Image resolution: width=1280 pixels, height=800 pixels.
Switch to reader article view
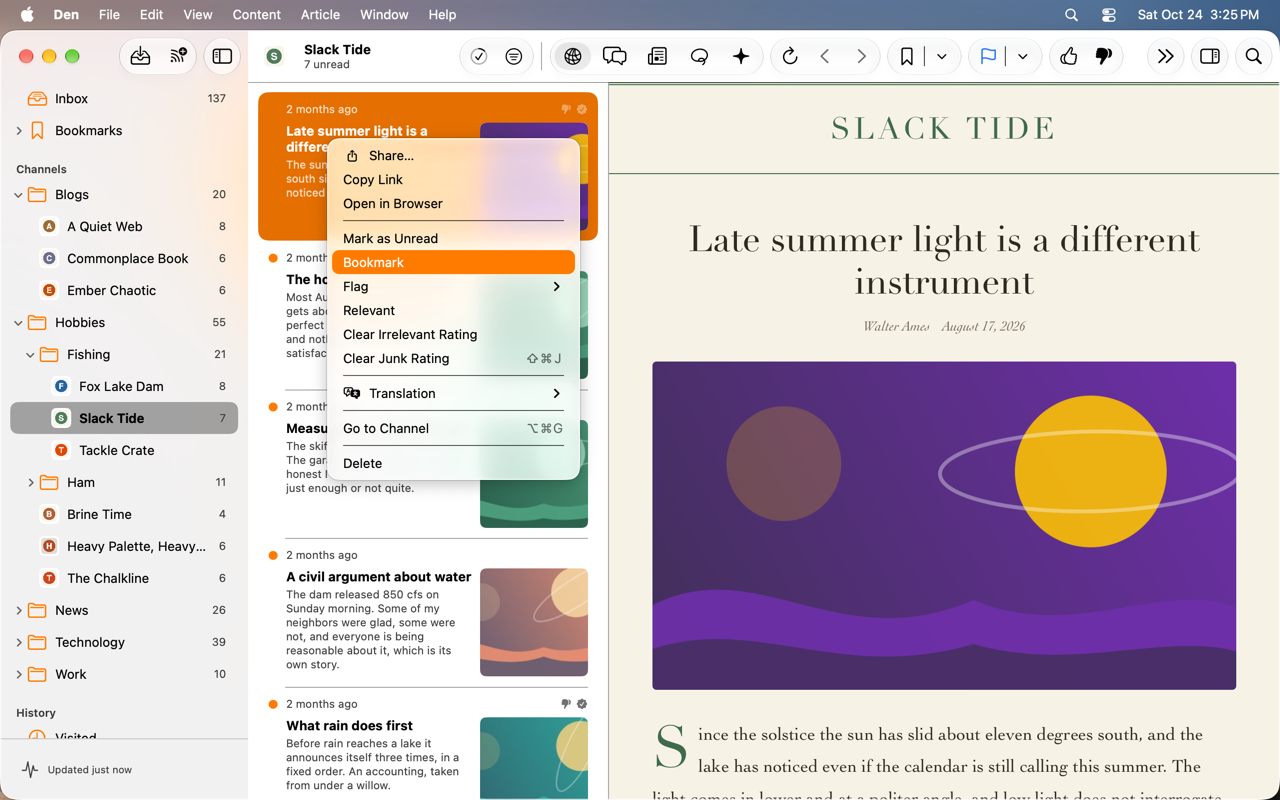click(x=657, y=57)
